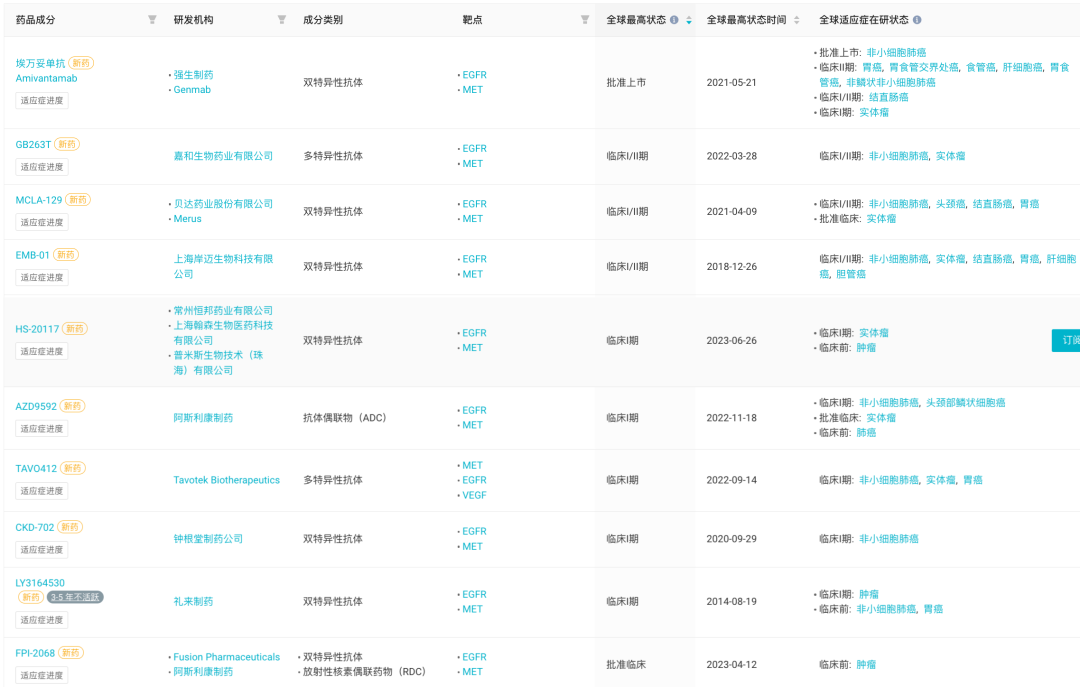Toggle the sort arrows for 全球最高状态时间 column
1080x687 pixels.
[797, 20]
